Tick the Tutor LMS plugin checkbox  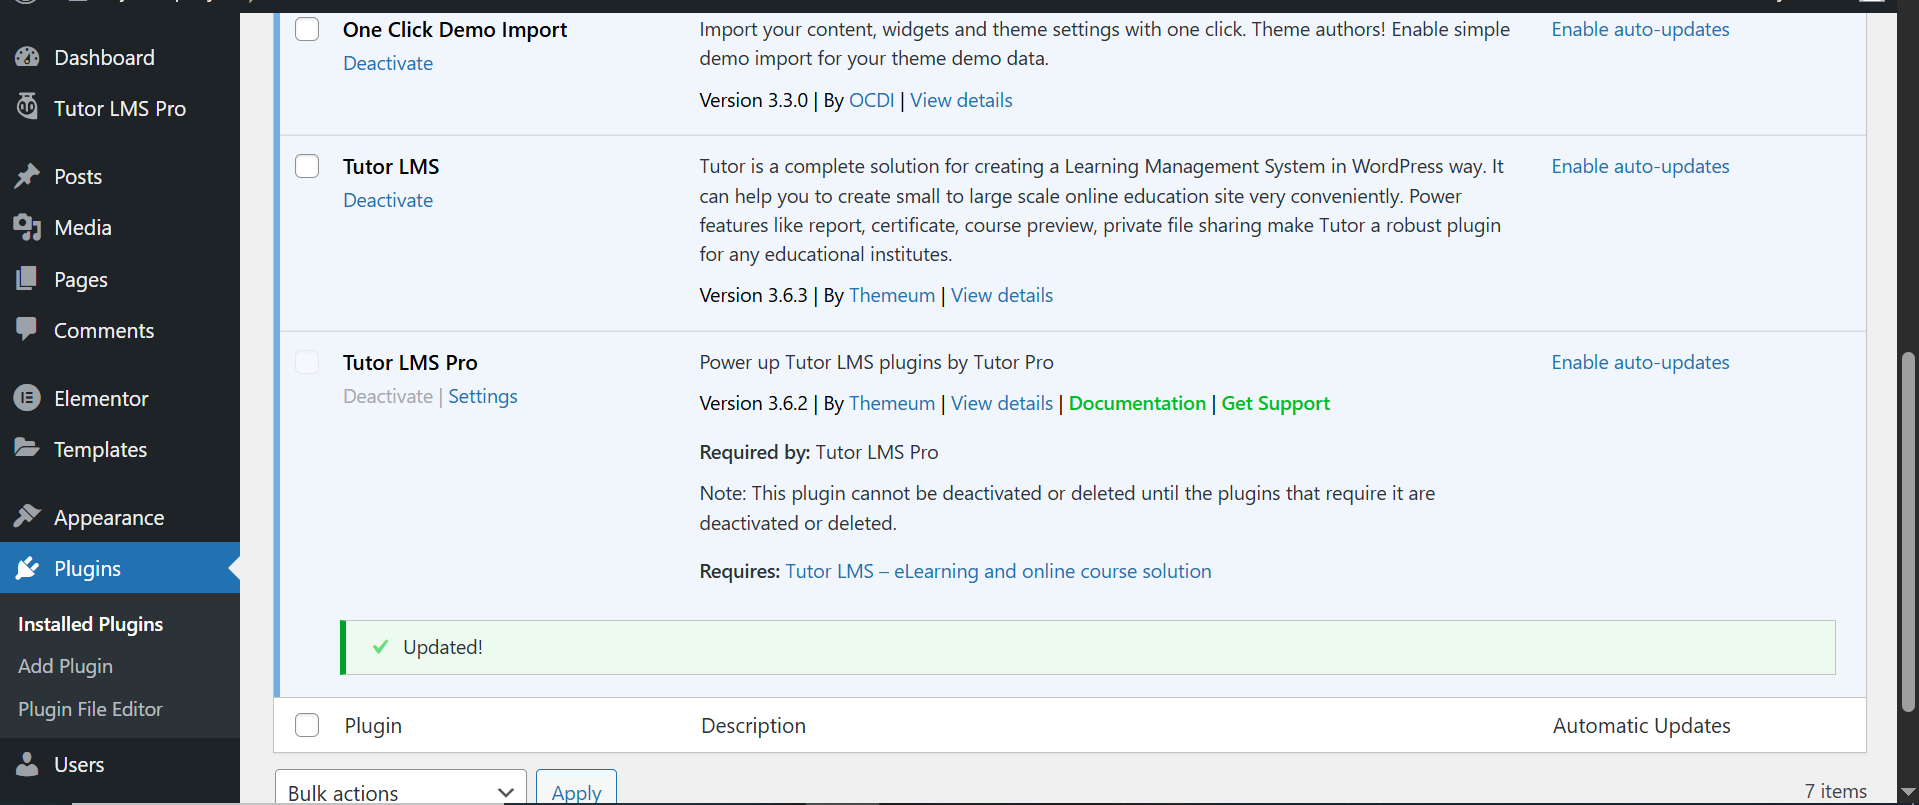(x=307, y=166)
